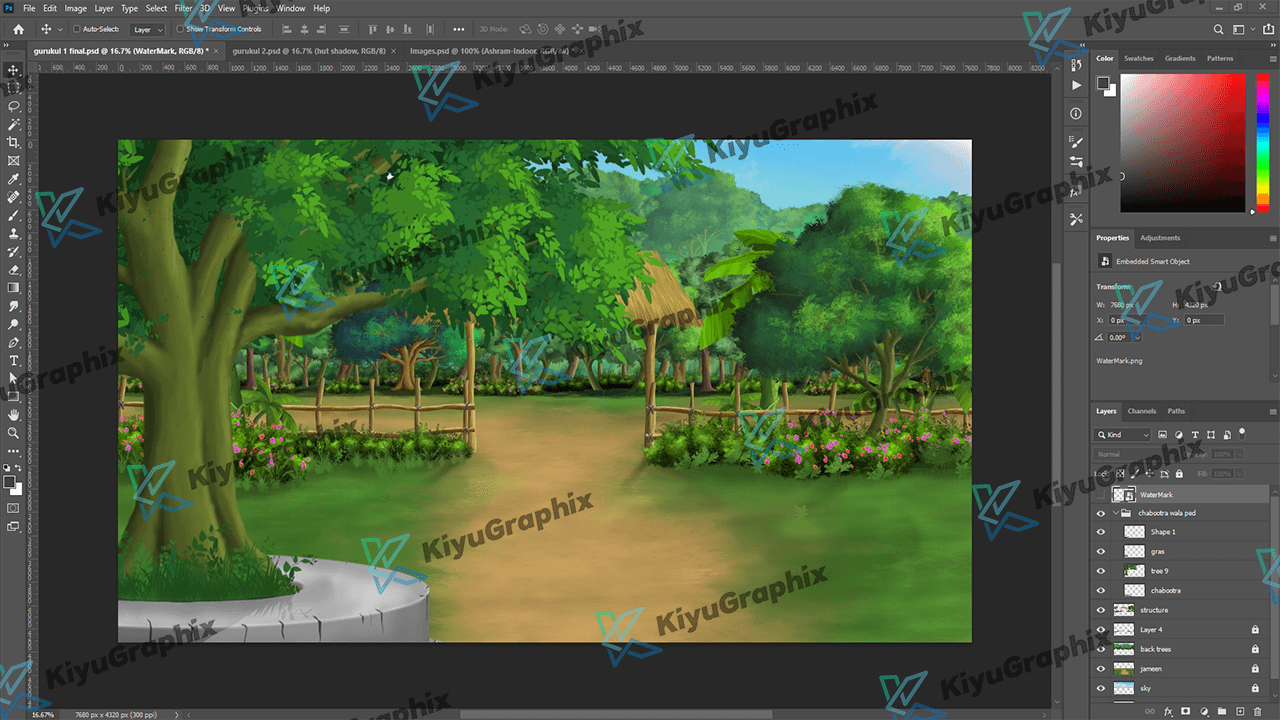Screen dimensions: 1280x720
Task: Select the Zoom tool
Action: pos(14,433)
